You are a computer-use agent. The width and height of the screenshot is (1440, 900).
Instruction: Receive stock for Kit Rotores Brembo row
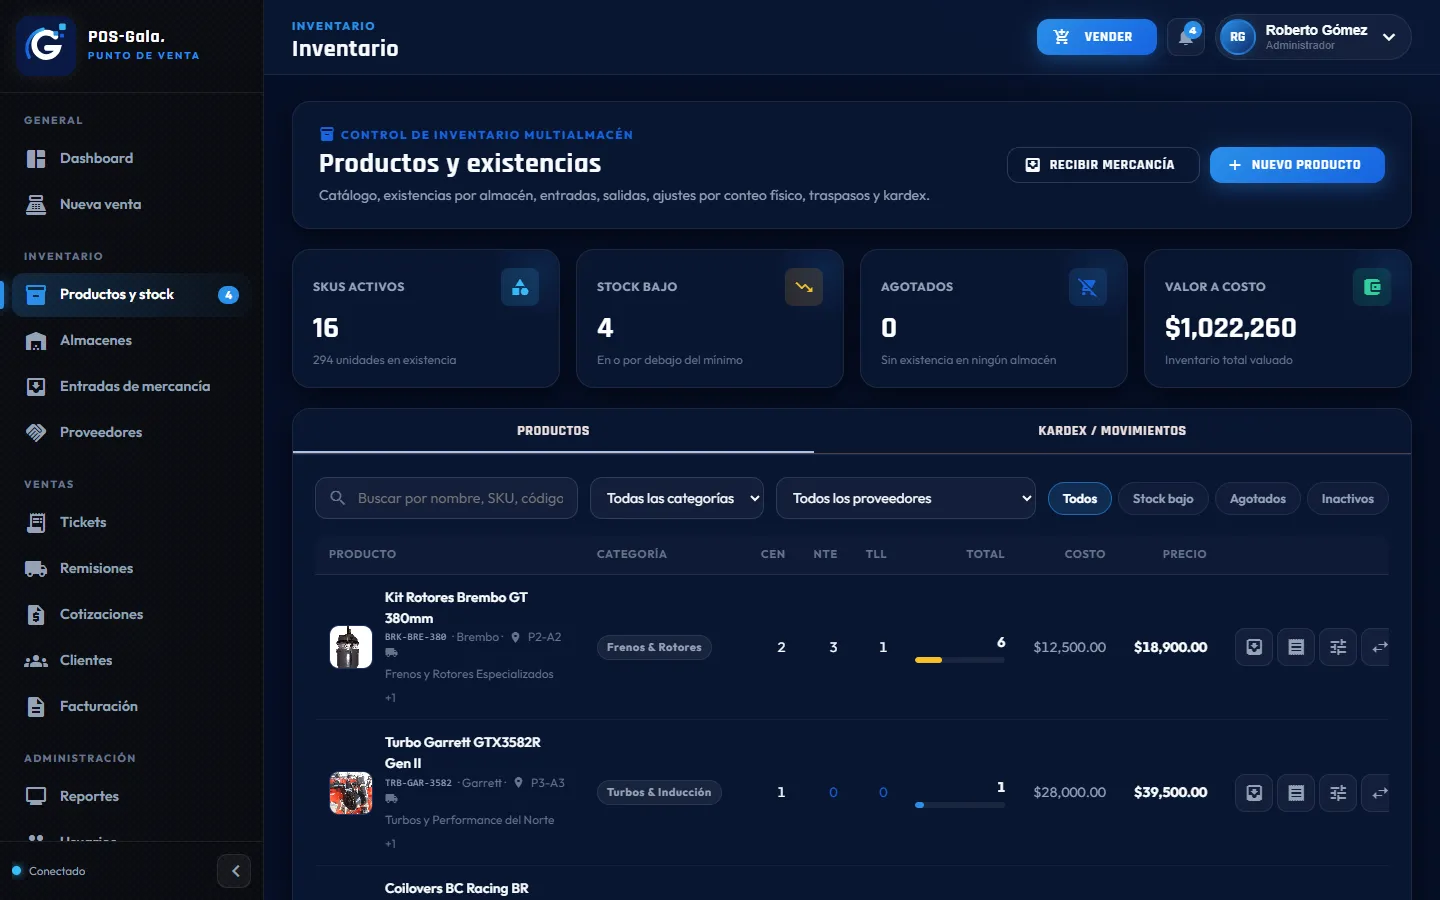1254,647
